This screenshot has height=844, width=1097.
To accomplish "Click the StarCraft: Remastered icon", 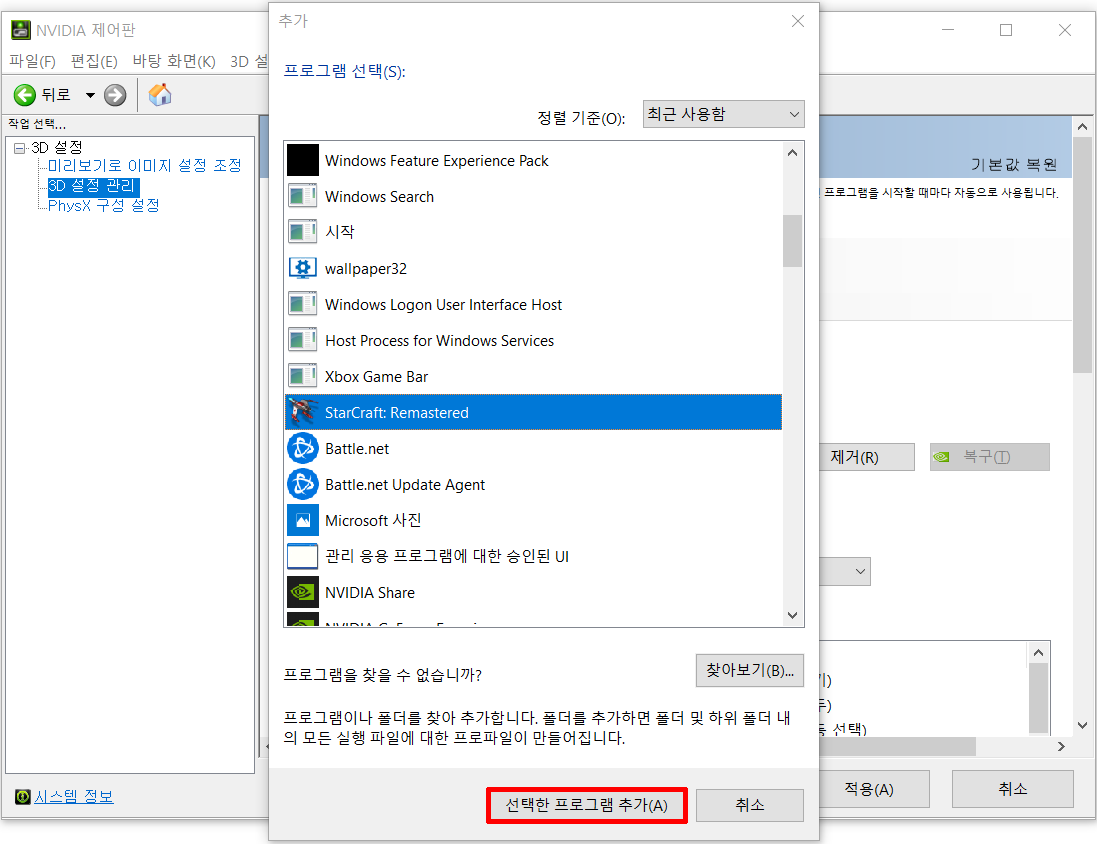I will (x=303, y=412).
